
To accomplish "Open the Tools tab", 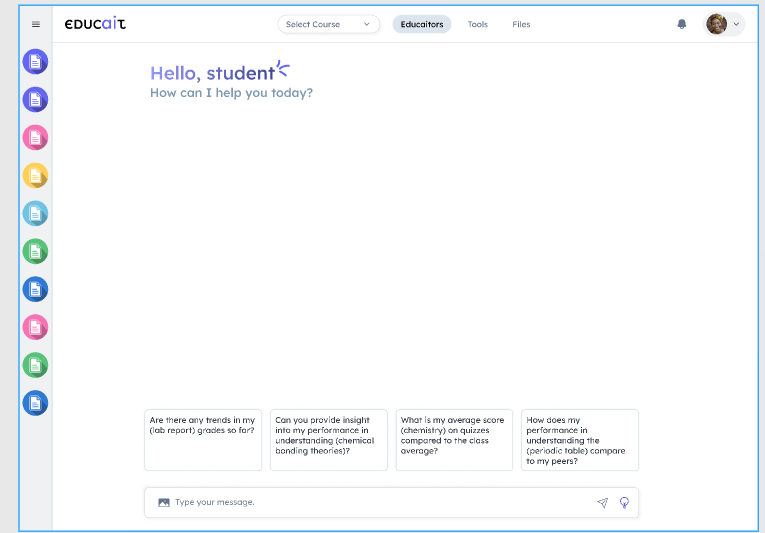I will (478, 24).
